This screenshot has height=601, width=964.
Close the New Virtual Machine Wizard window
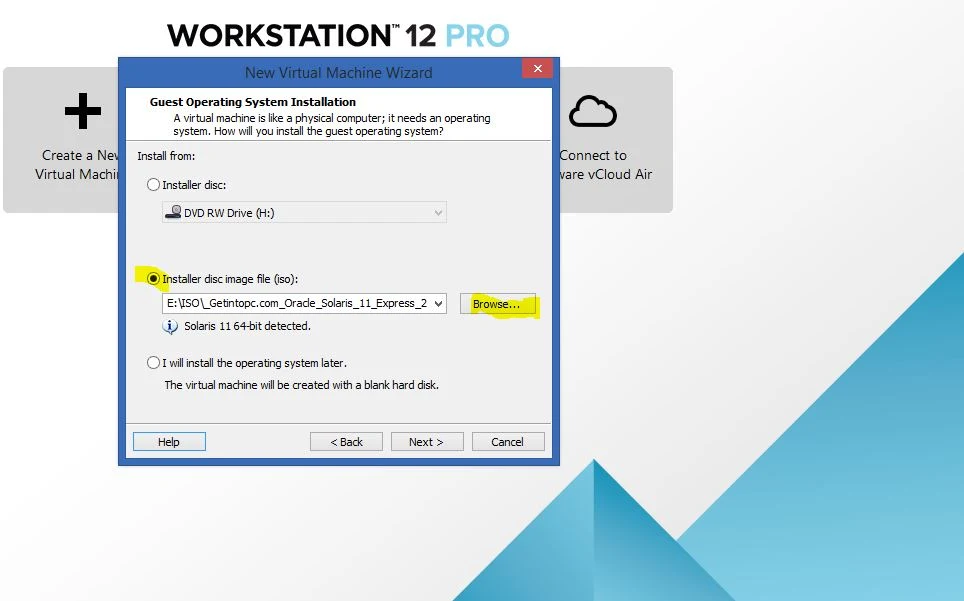pyautogui.click(x=537, y=68)
